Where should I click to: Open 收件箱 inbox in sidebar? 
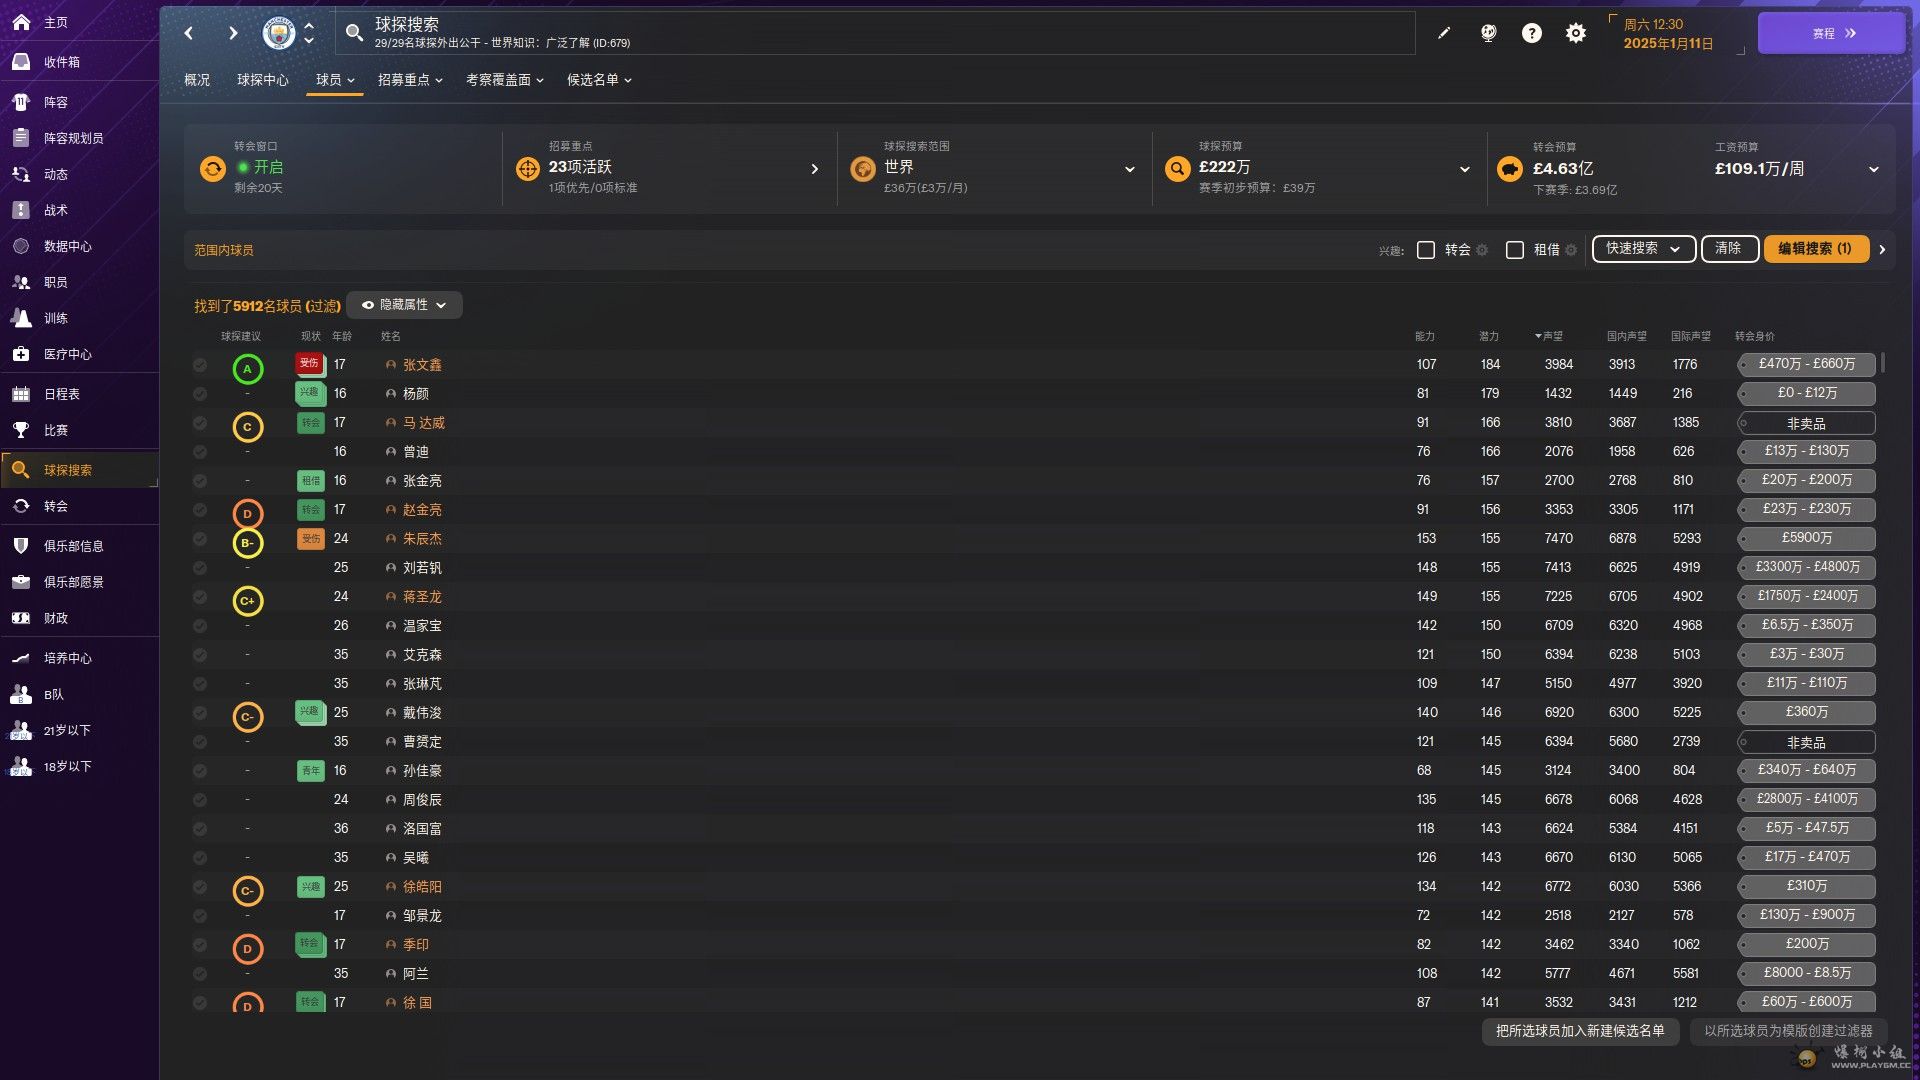(x=61, y=62)
